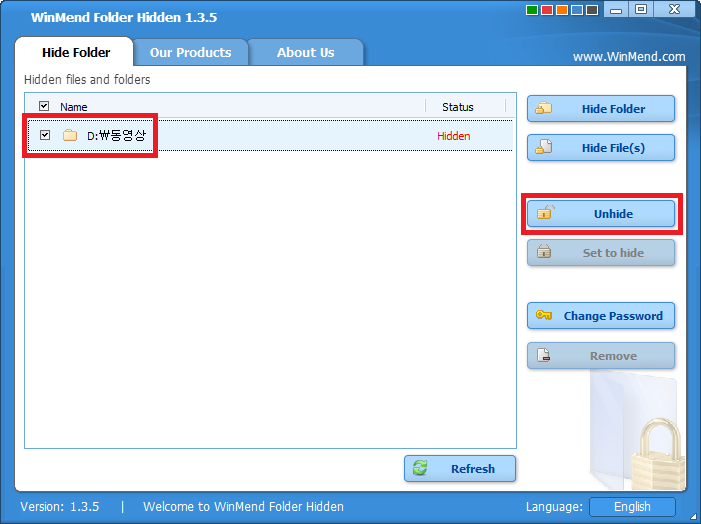The height and width of the screenshot is (524, 701).
Task: Click the Unhide button
Action: pos(600,214)
